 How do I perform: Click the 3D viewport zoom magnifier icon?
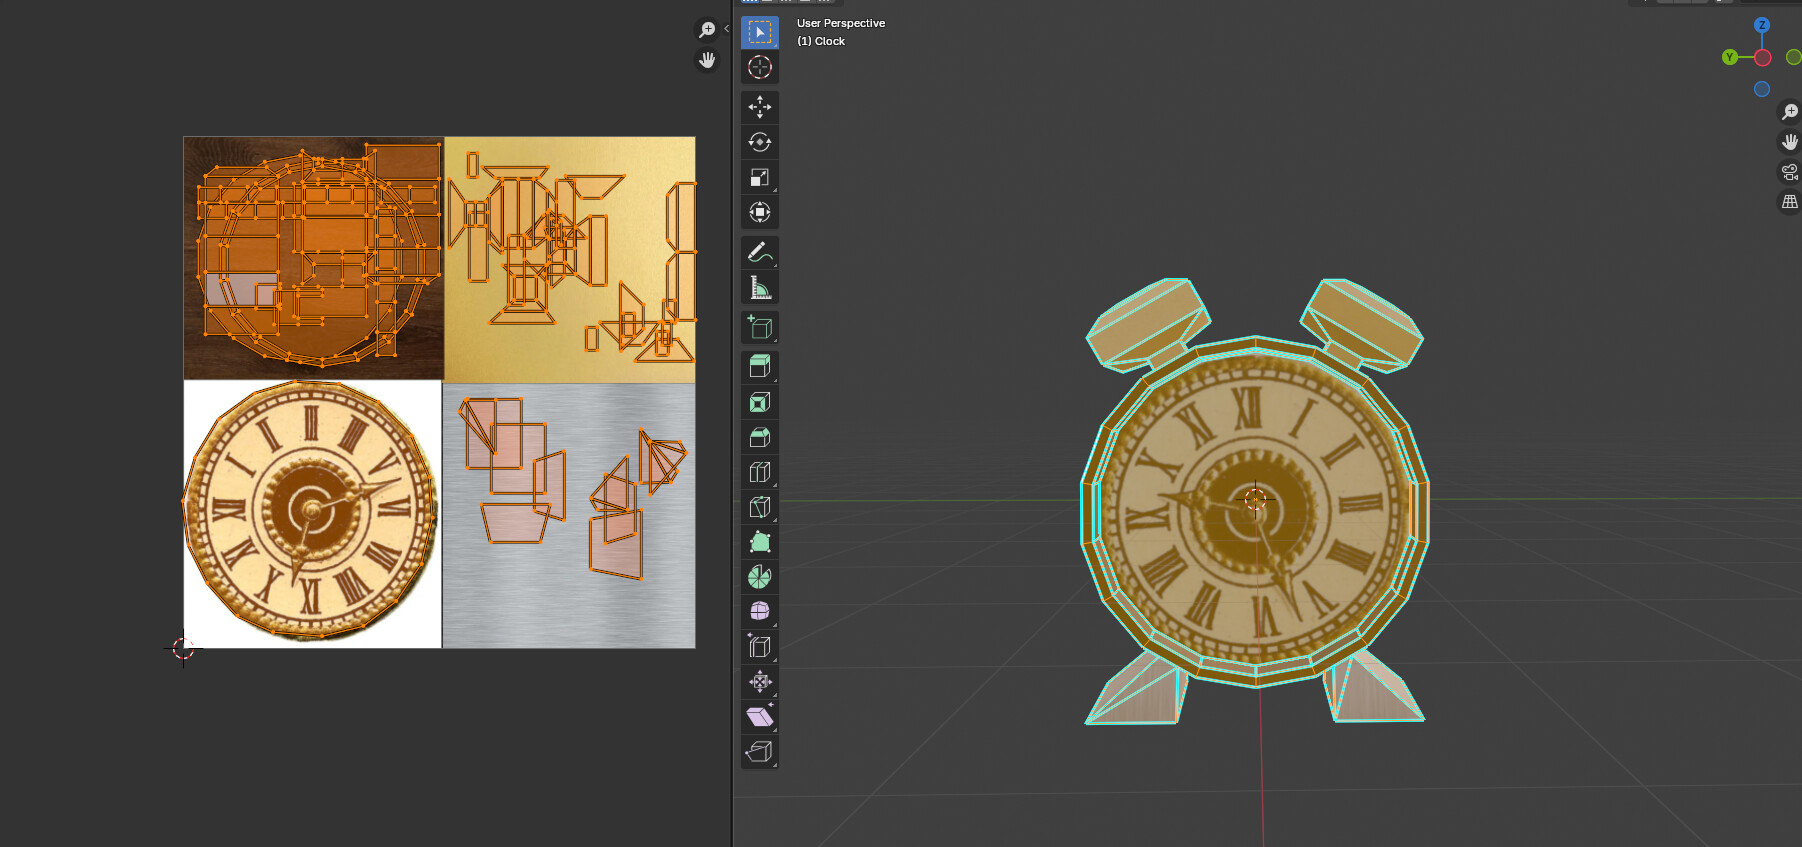pyautogui.click(x=1790, y=112)
